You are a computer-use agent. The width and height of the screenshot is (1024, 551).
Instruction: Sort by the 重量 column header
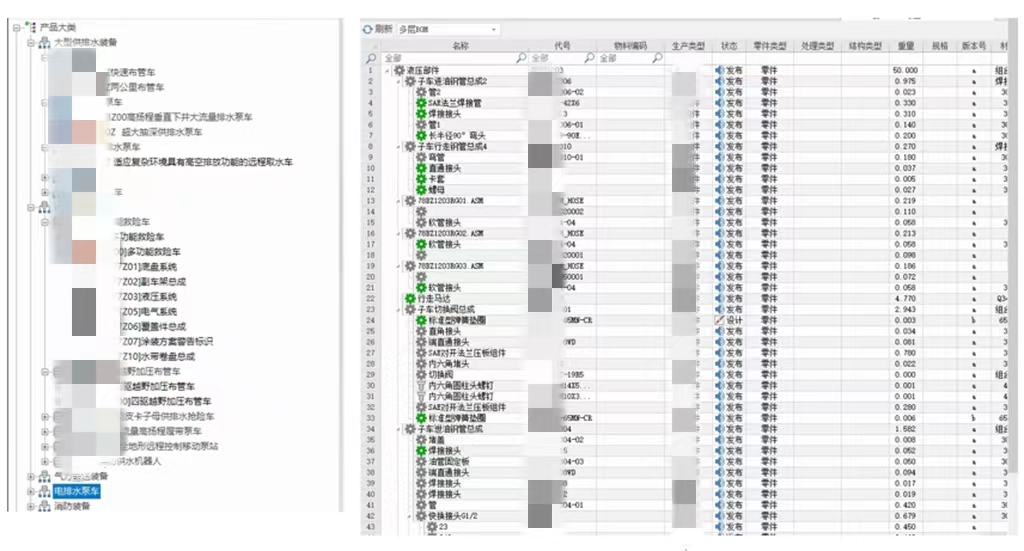[x=906, y=46]
